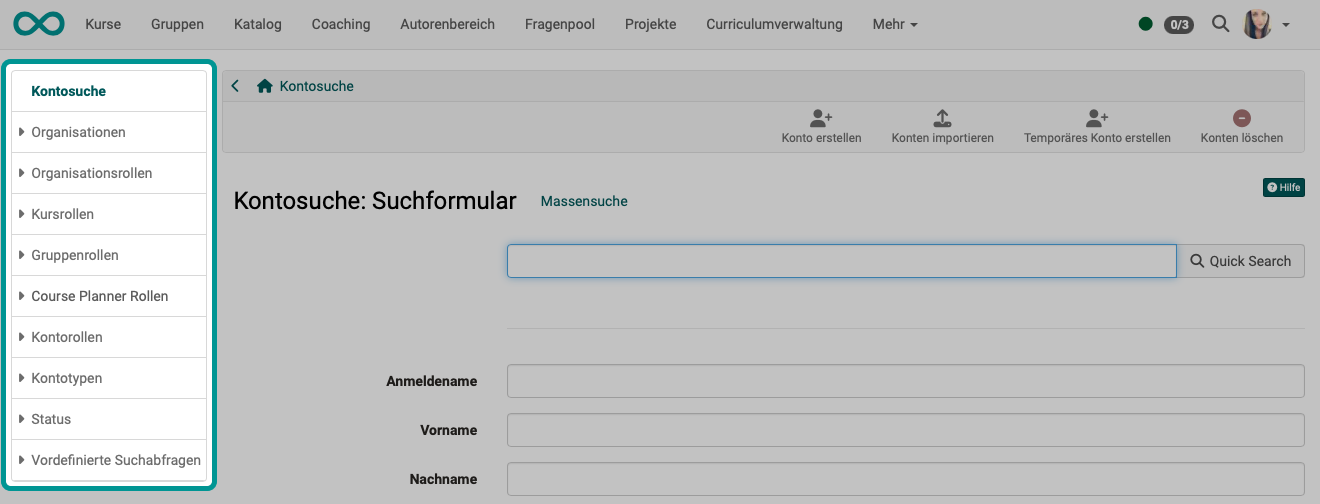Select Organisationsrollen in the sidebar
1320x504 pixels.
92,173
